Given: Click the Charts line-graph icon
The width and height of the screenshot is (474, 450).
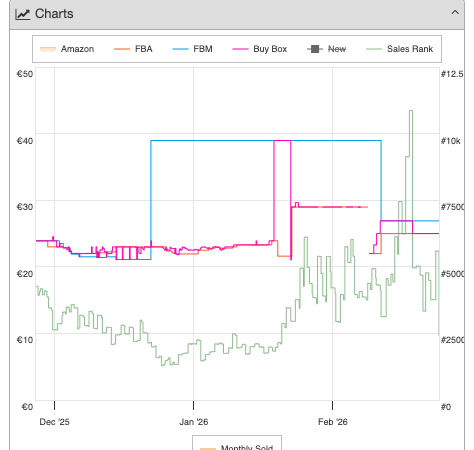Looking at the screenshot, I should (23, 14).
